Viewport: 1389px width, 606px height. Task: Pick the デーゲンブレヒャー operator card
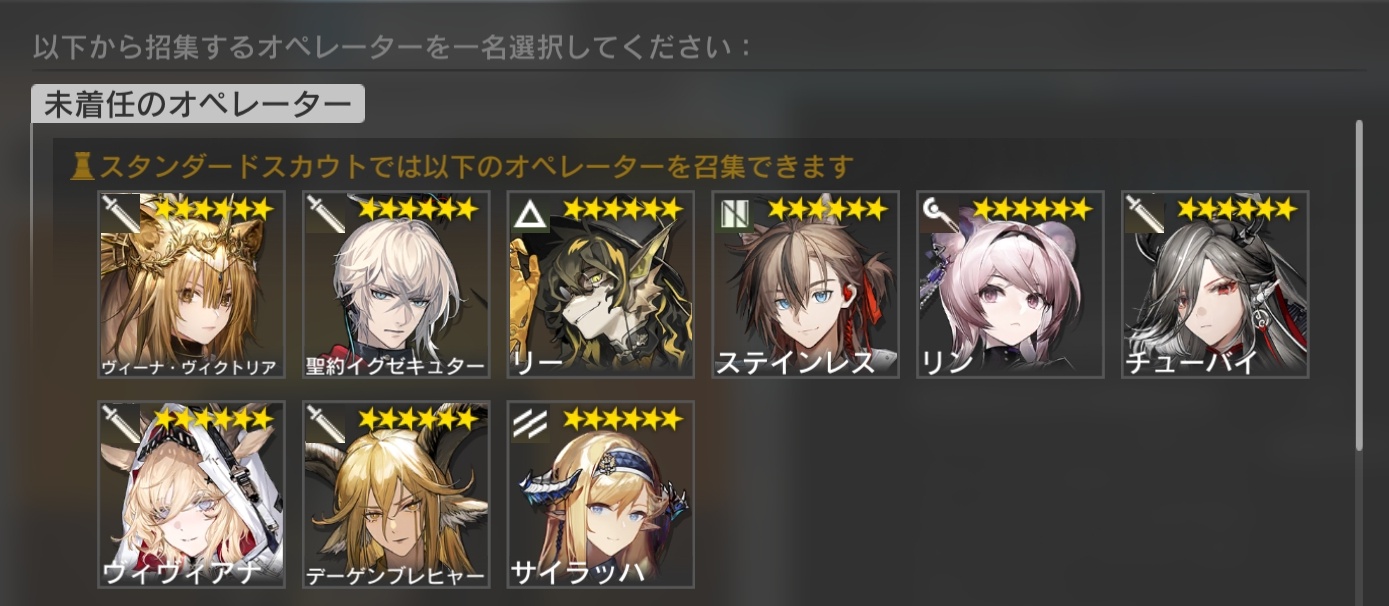(396, 494)
